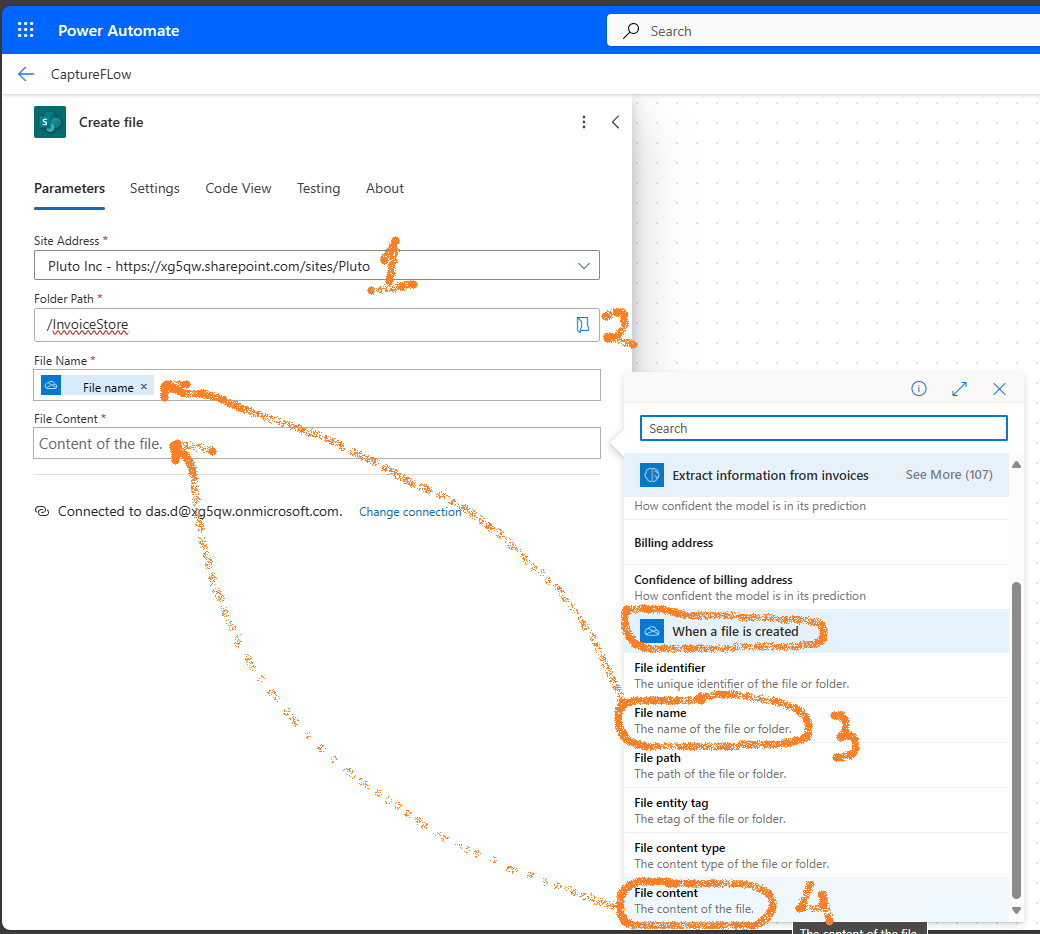Image resolution: width=1040 pixels, height=934 pixels.
Task: Open the app launcher waffle icon
Action: [x=25, y=30]
